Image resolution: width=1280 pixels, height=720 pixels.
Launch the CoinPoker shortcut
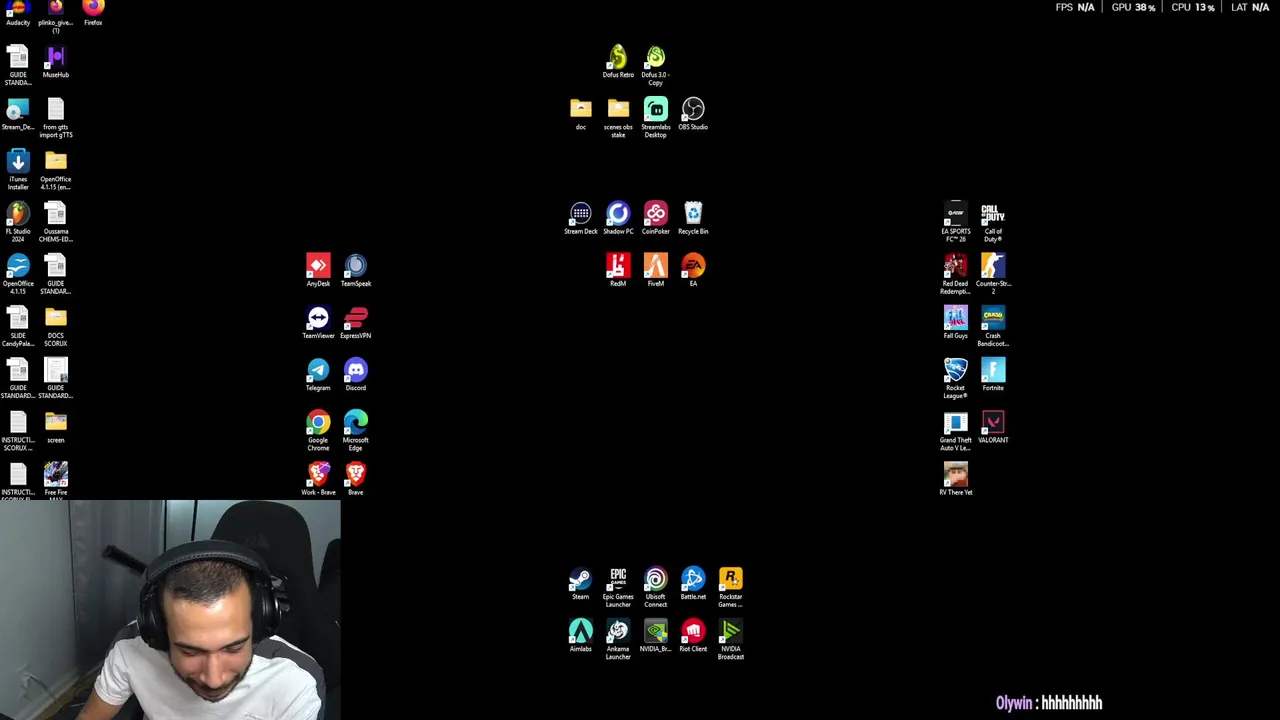coord(656,217)
